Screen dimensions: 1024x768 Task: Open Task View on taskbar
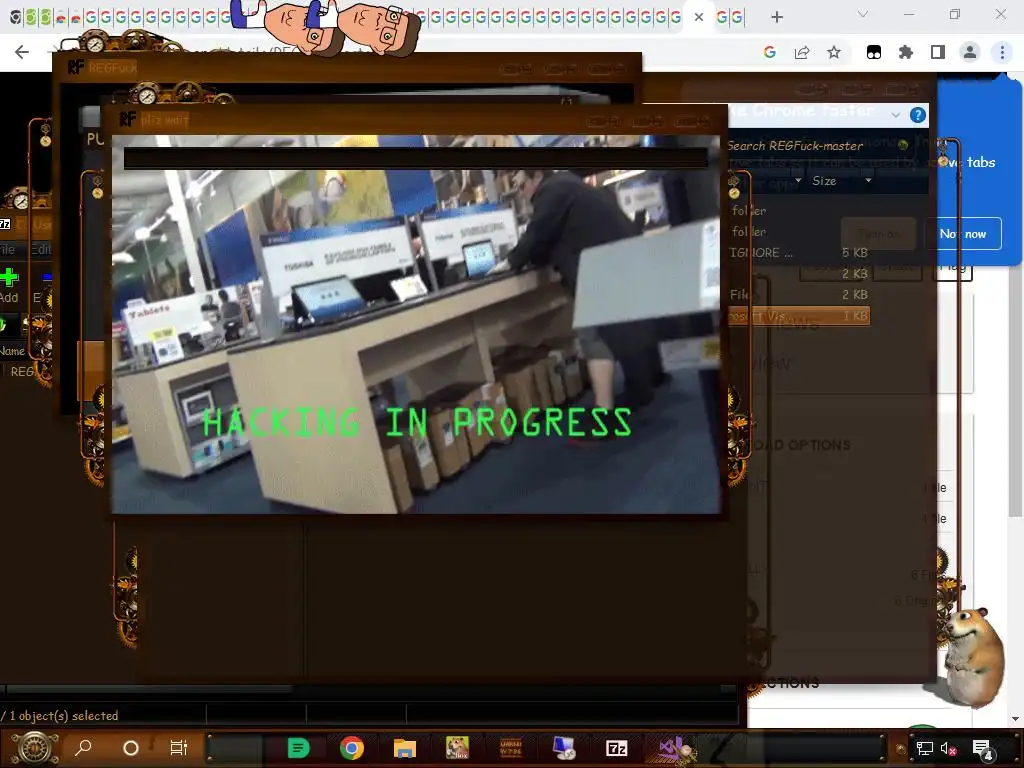point(178,748)
